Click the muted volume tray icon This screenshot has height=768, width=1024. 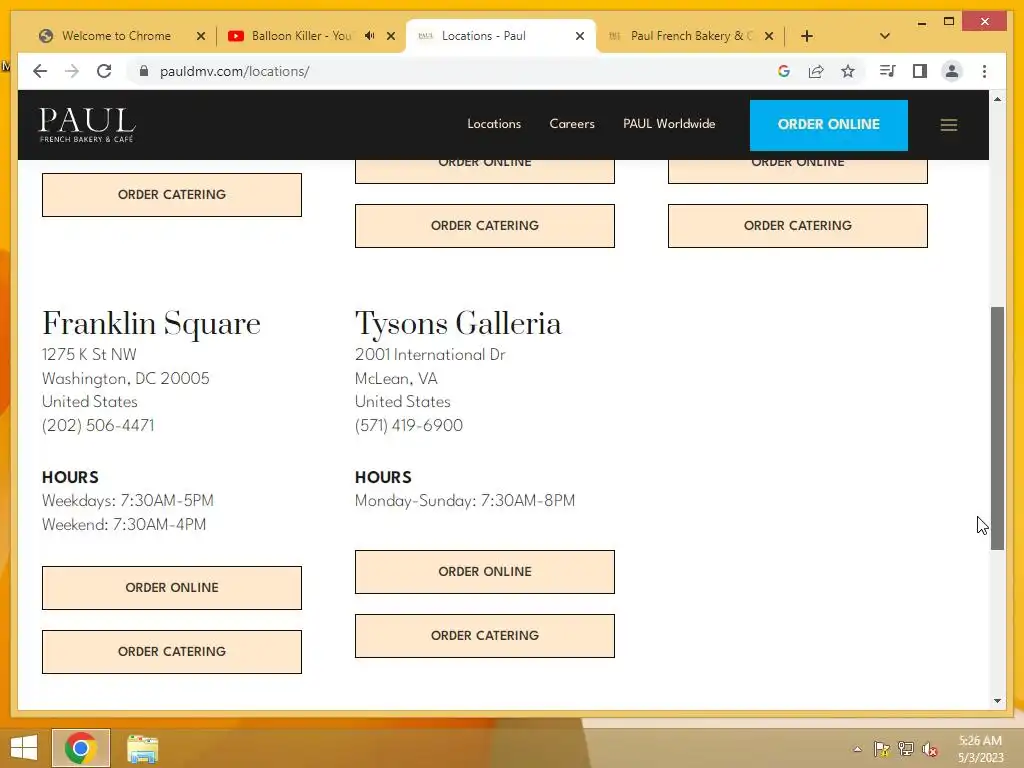[x=930, y=749]
